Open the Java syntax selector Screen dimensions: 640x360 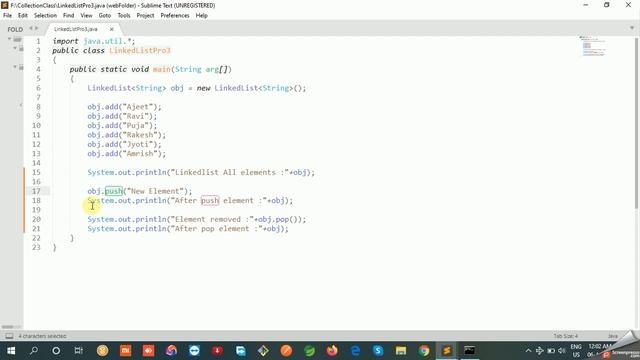pyautogui.click(x=613, y=336)
